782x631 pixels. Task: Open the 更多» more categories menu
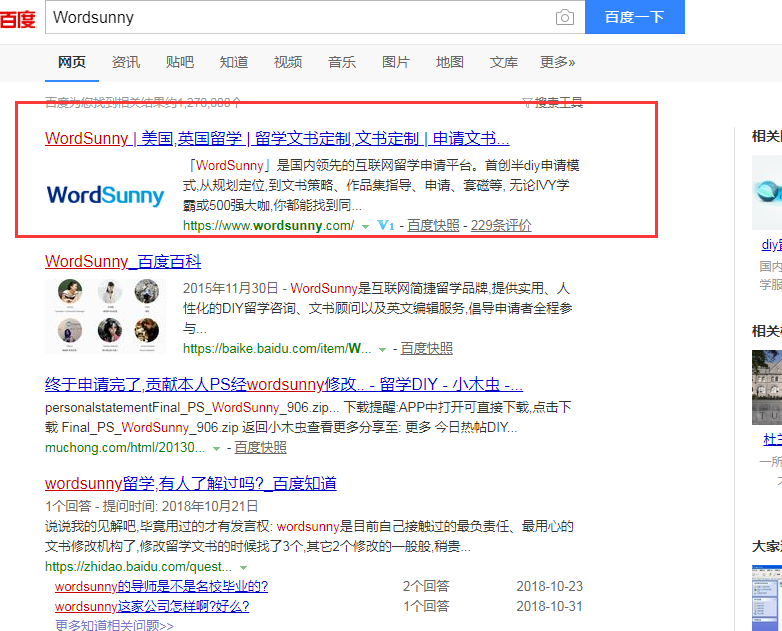[557, 62]
